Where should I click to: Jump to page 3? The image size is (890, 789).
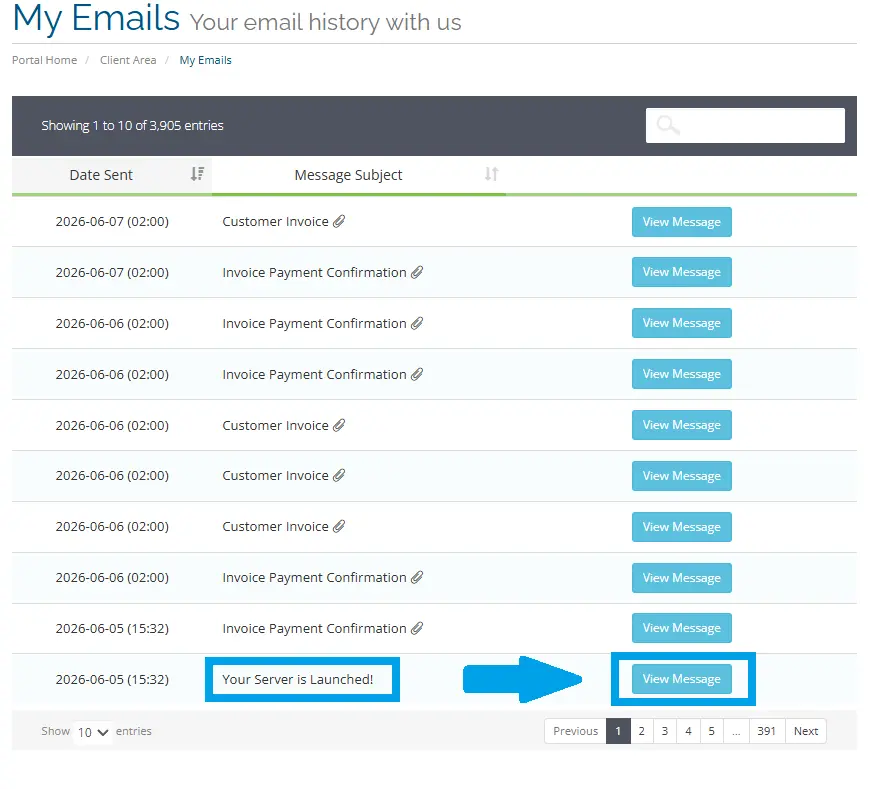[665, 731]
